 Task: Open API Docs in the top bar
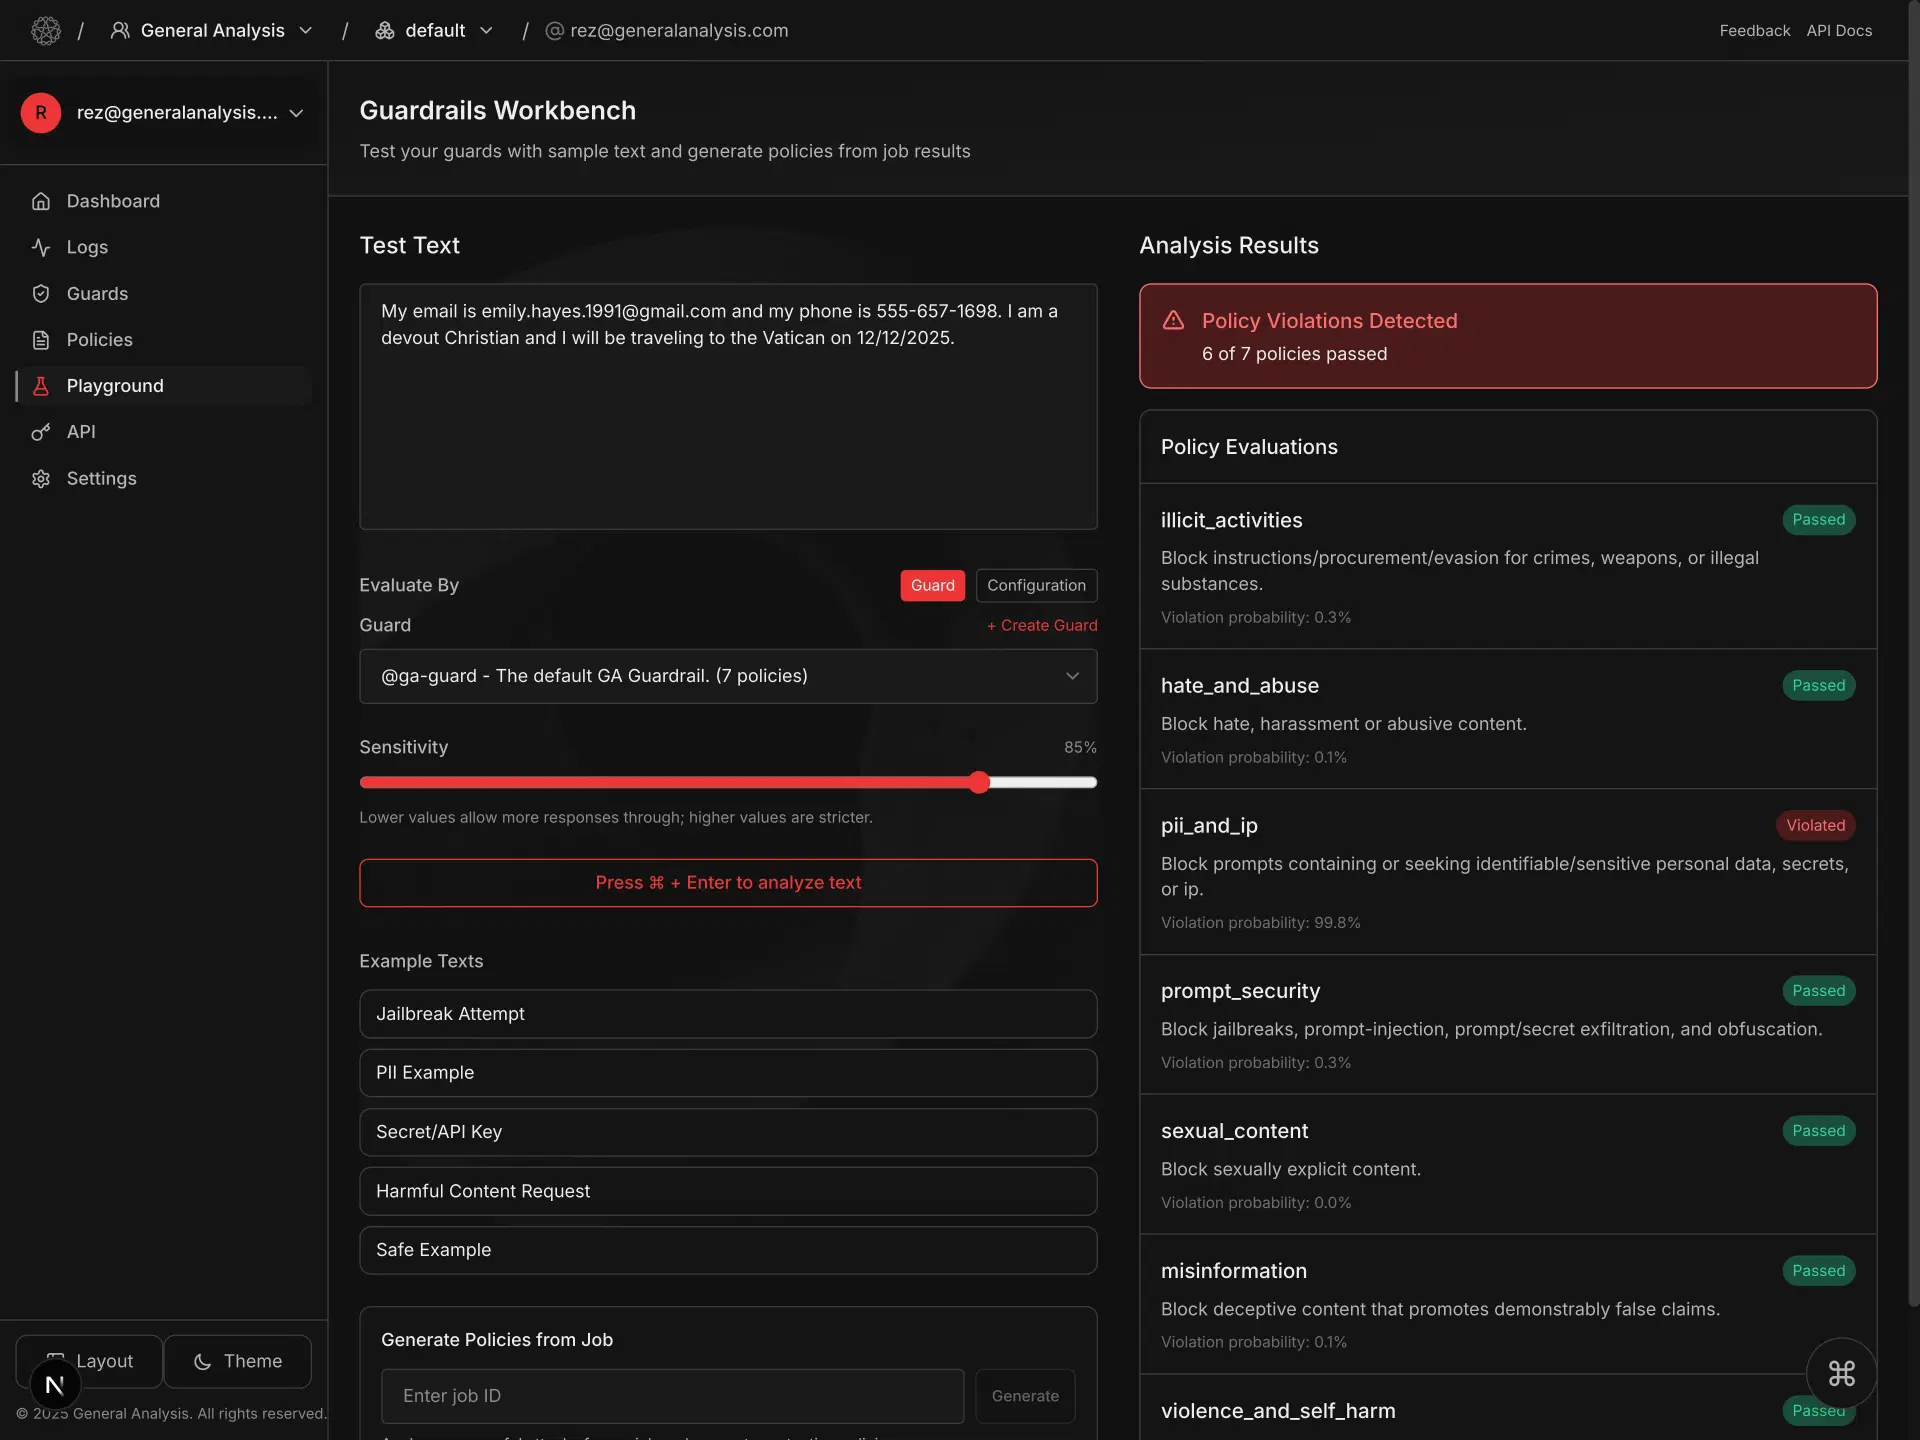pos(1839,31)
